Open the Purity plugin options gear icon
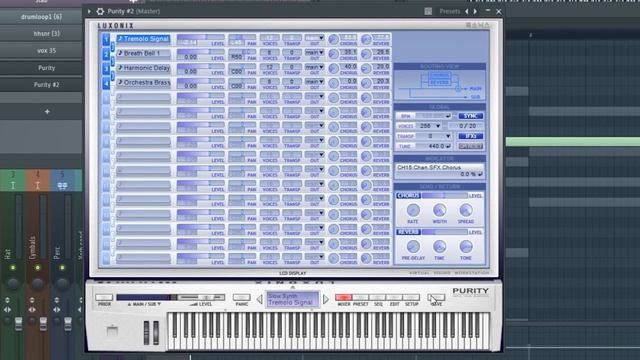Image resolution: width=640 pixels, height=360 pixels. (x=100, y=11)
